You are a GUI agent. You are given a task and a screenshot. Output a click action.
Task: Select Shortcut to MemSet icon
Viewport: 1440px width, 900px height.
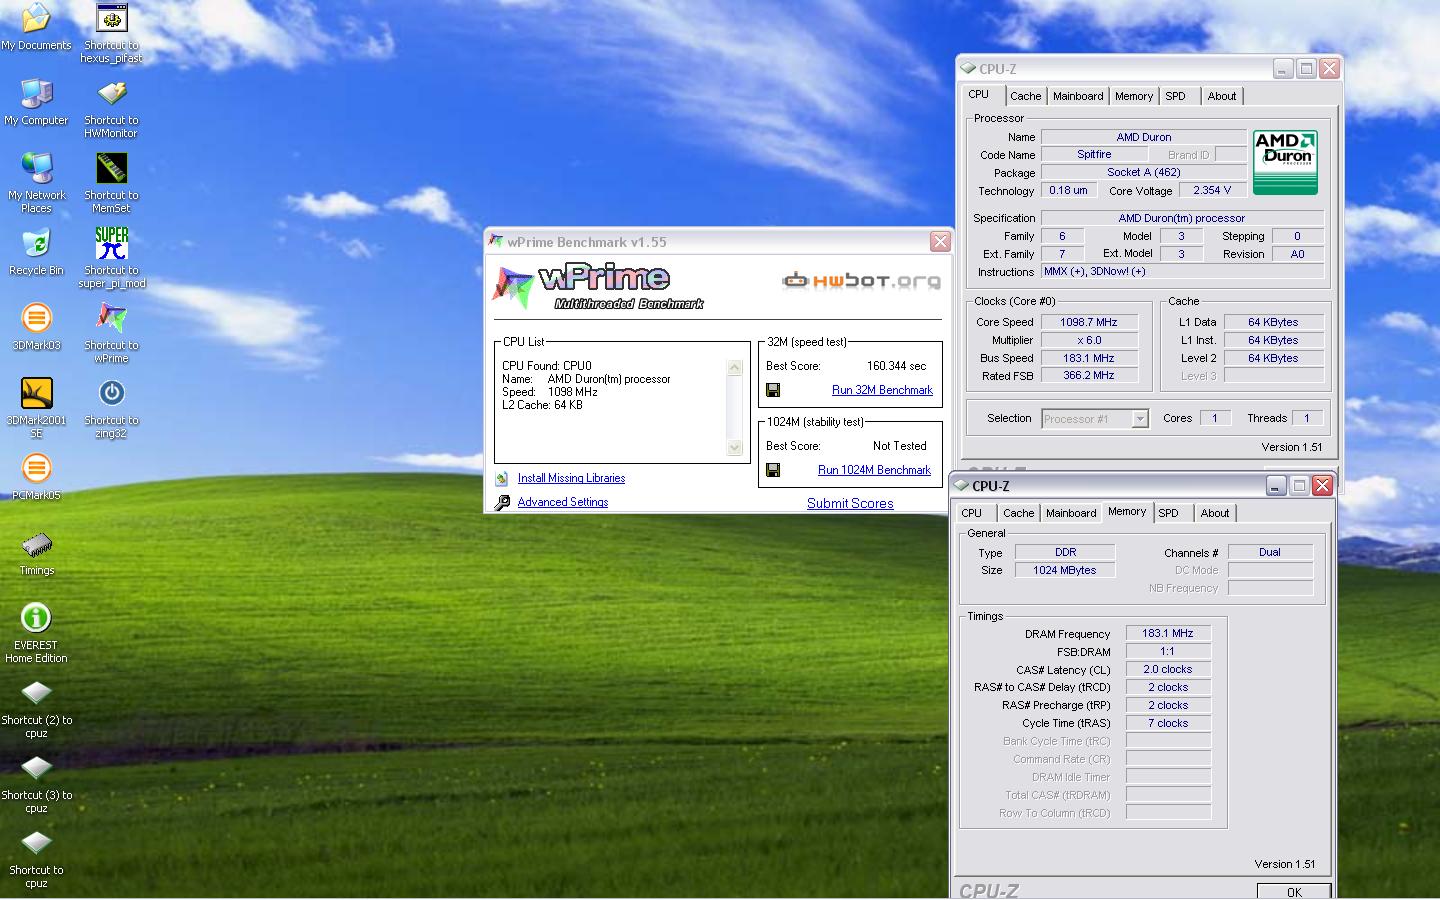click(111, 182)
